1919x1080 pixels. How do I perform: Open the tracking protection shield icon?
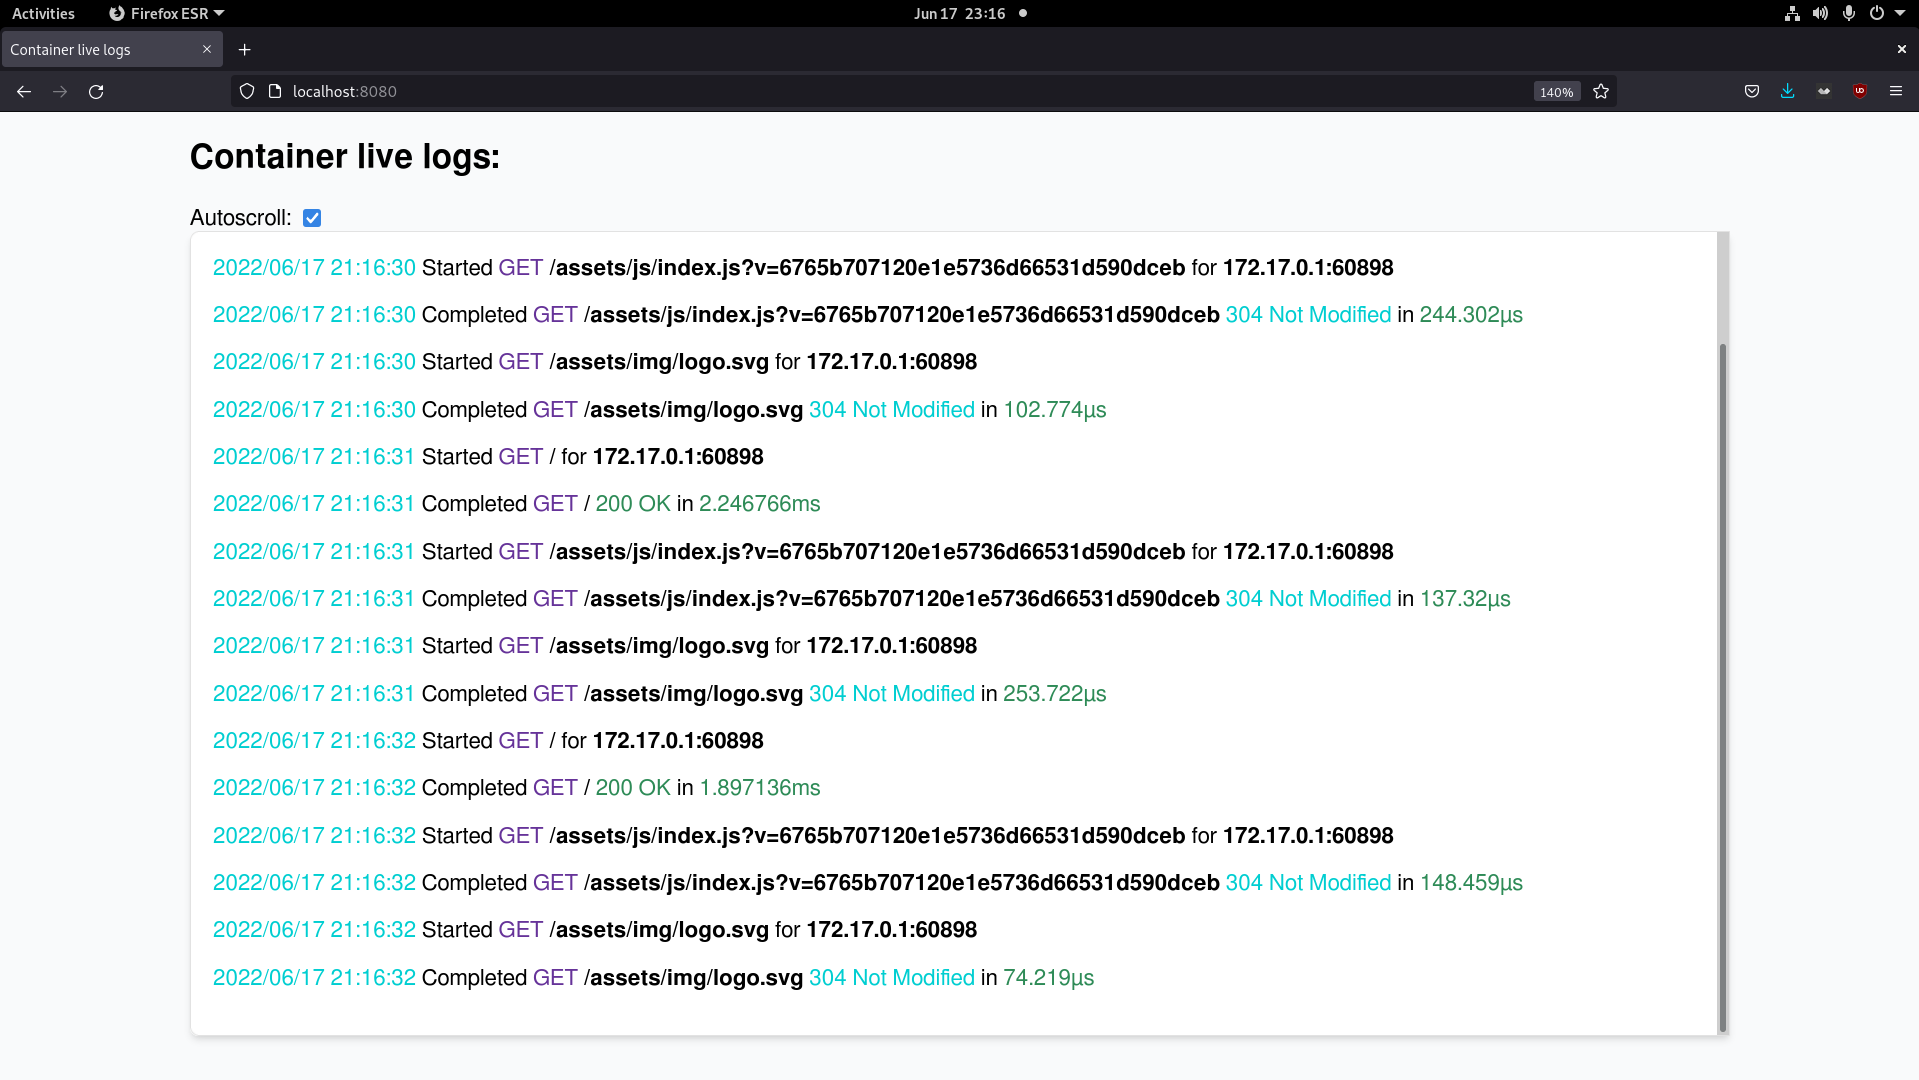[x=247, y=91]
